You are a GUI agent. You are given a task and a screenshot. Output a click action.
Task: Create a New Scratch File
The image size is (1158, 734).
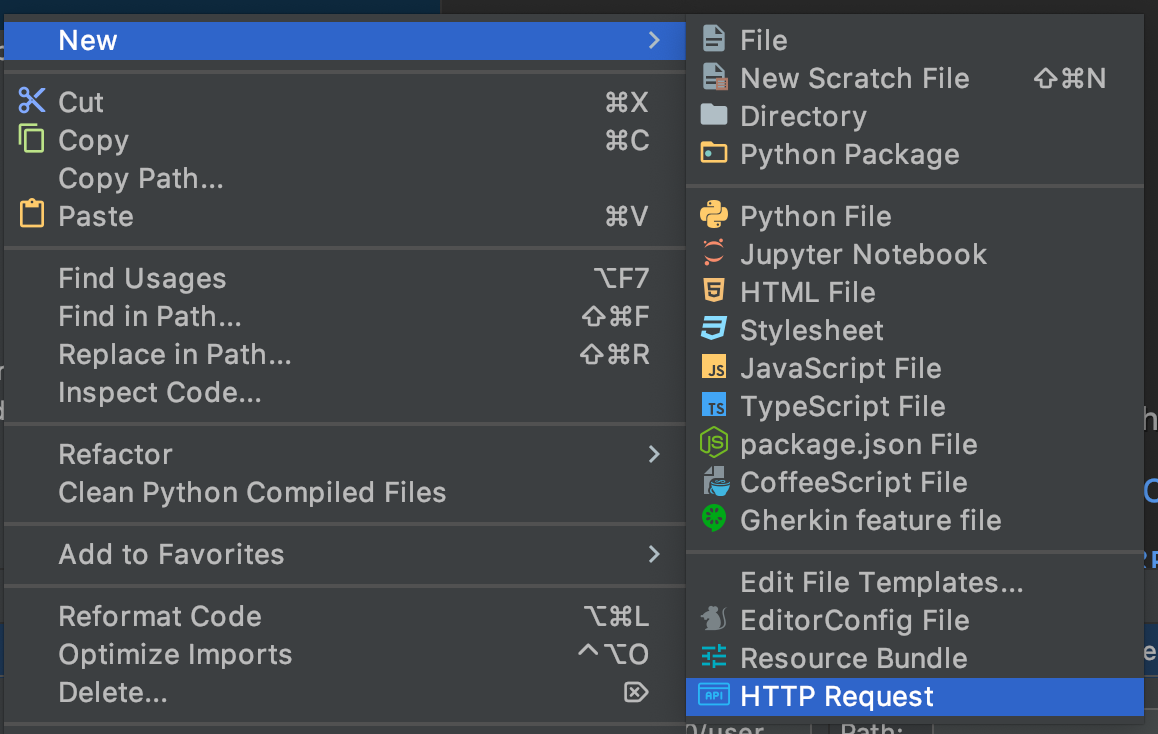coord(854,78)
